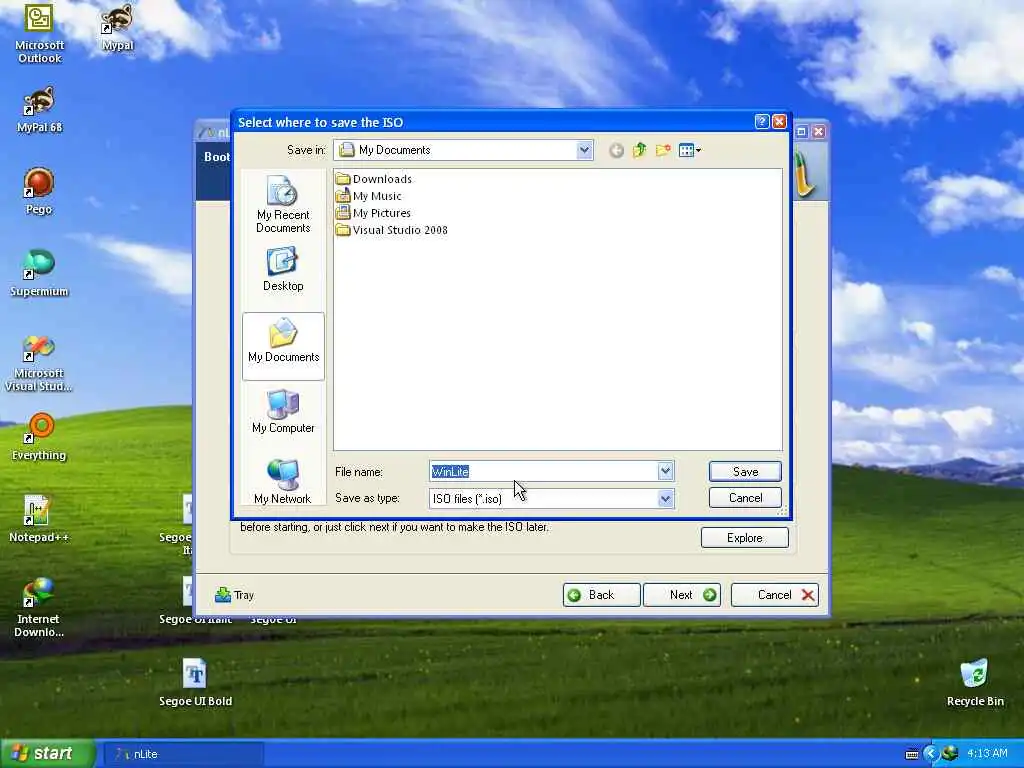1024x768 pixels.
Task: Open My Recent Documents place
Action: click(283, 205)
